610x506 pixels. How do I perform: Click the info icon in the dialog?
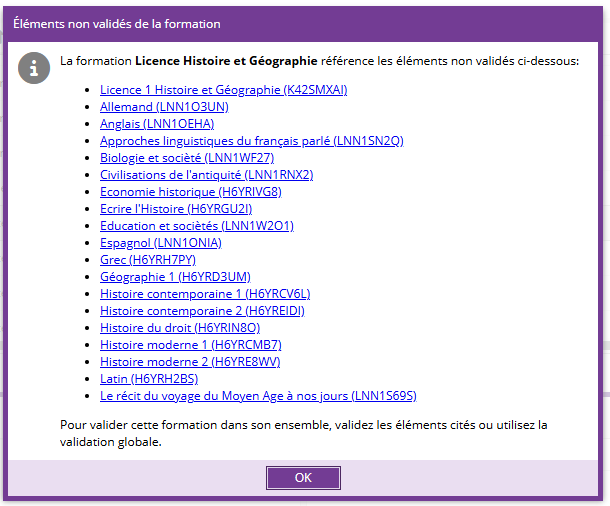34,67
